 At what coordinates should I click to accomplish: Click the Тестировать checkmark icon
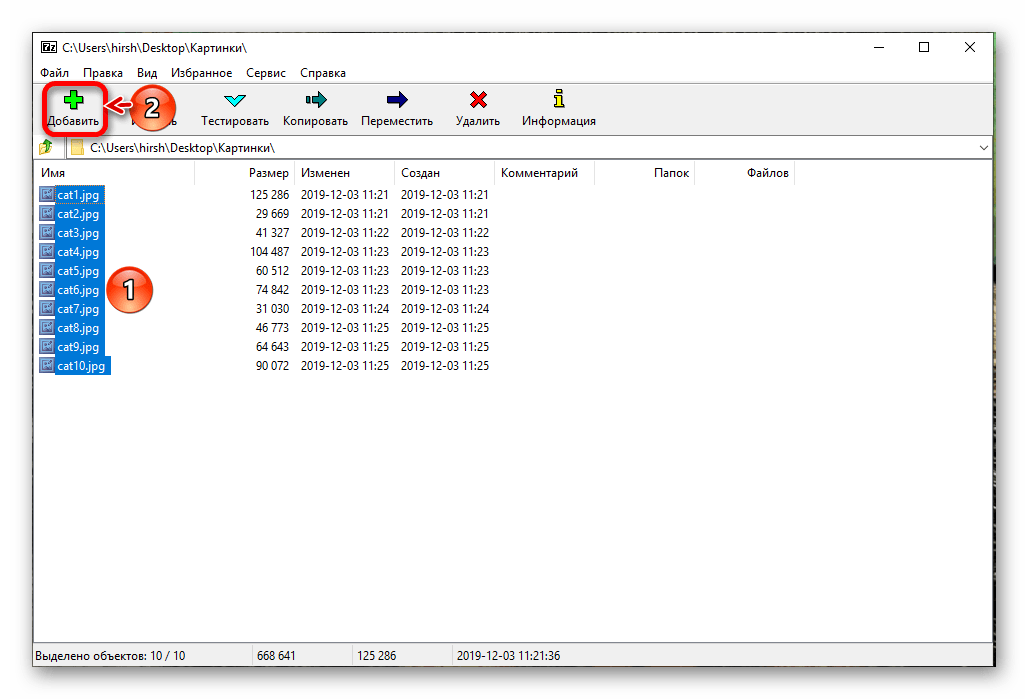point(235,100)
